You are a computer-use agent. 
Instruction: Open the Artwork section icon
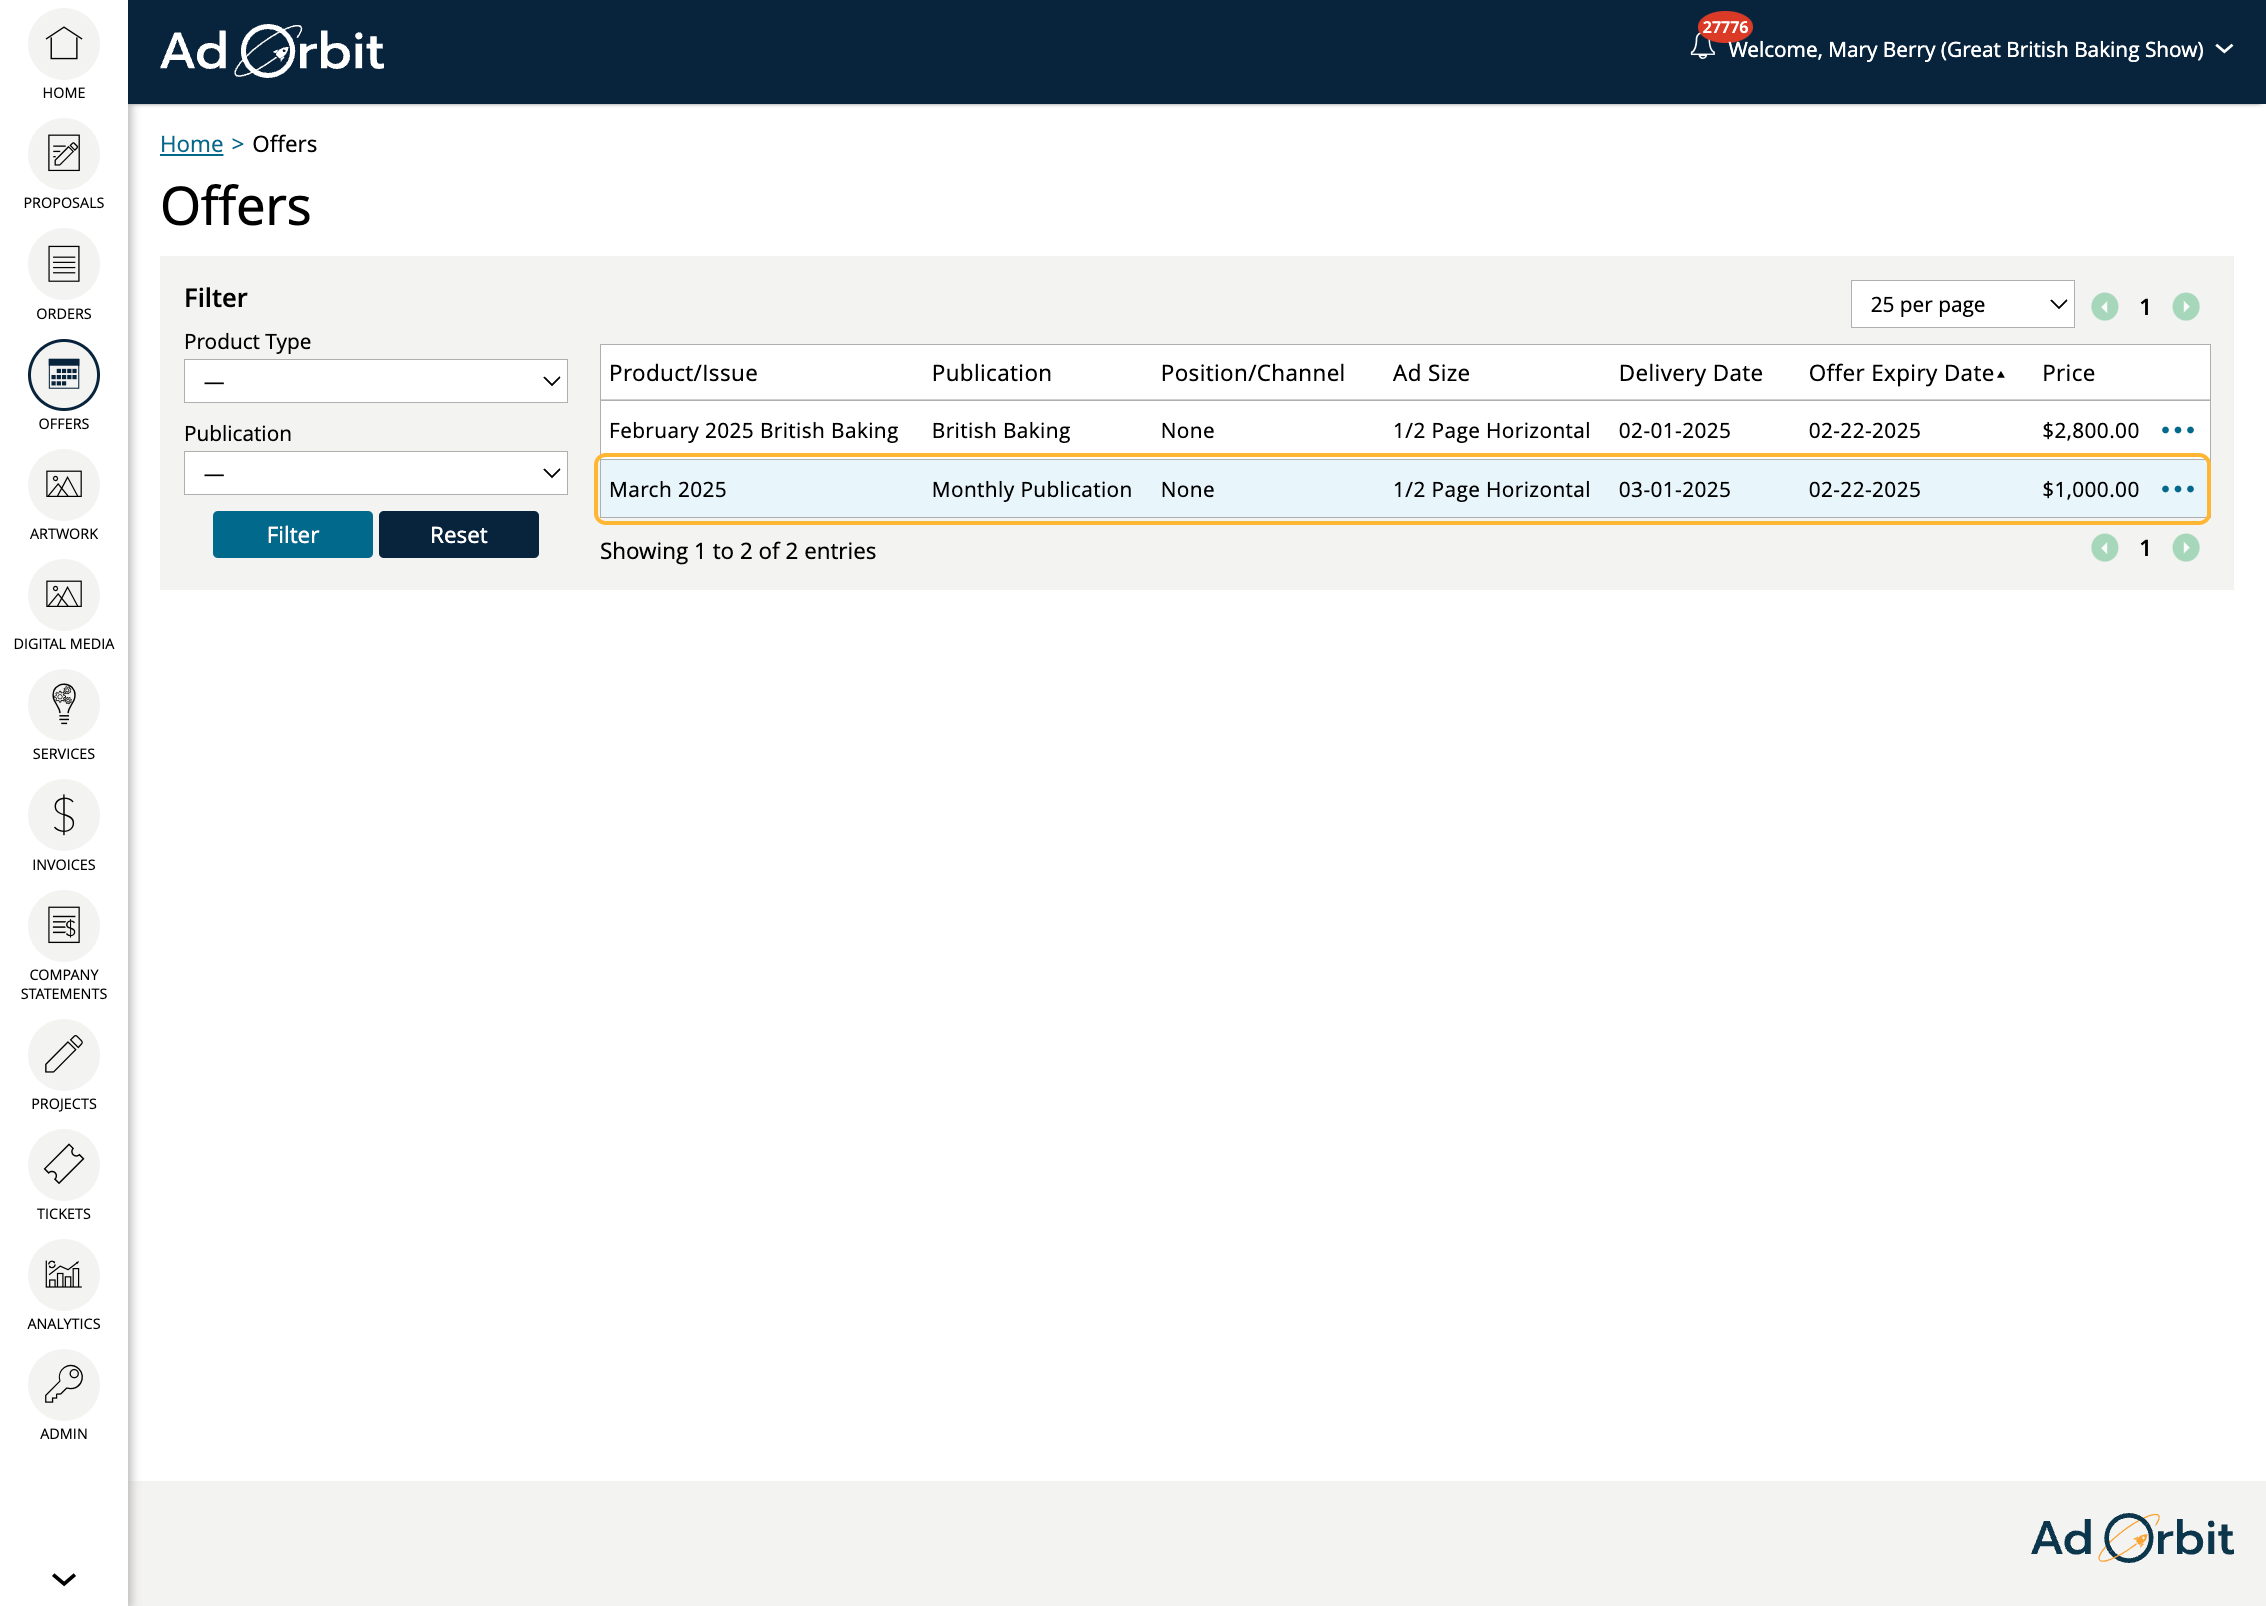63,486
